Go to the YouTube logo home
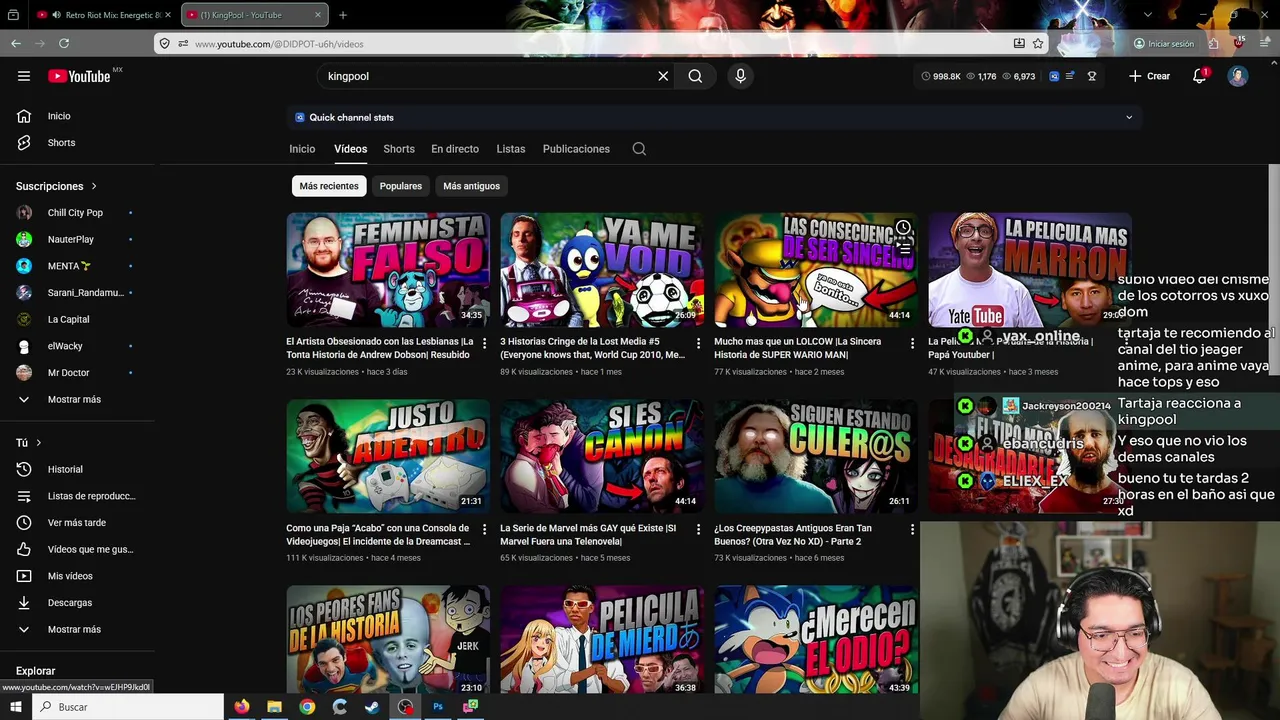This screenshot has width=1280, height=720. [79, 76]
